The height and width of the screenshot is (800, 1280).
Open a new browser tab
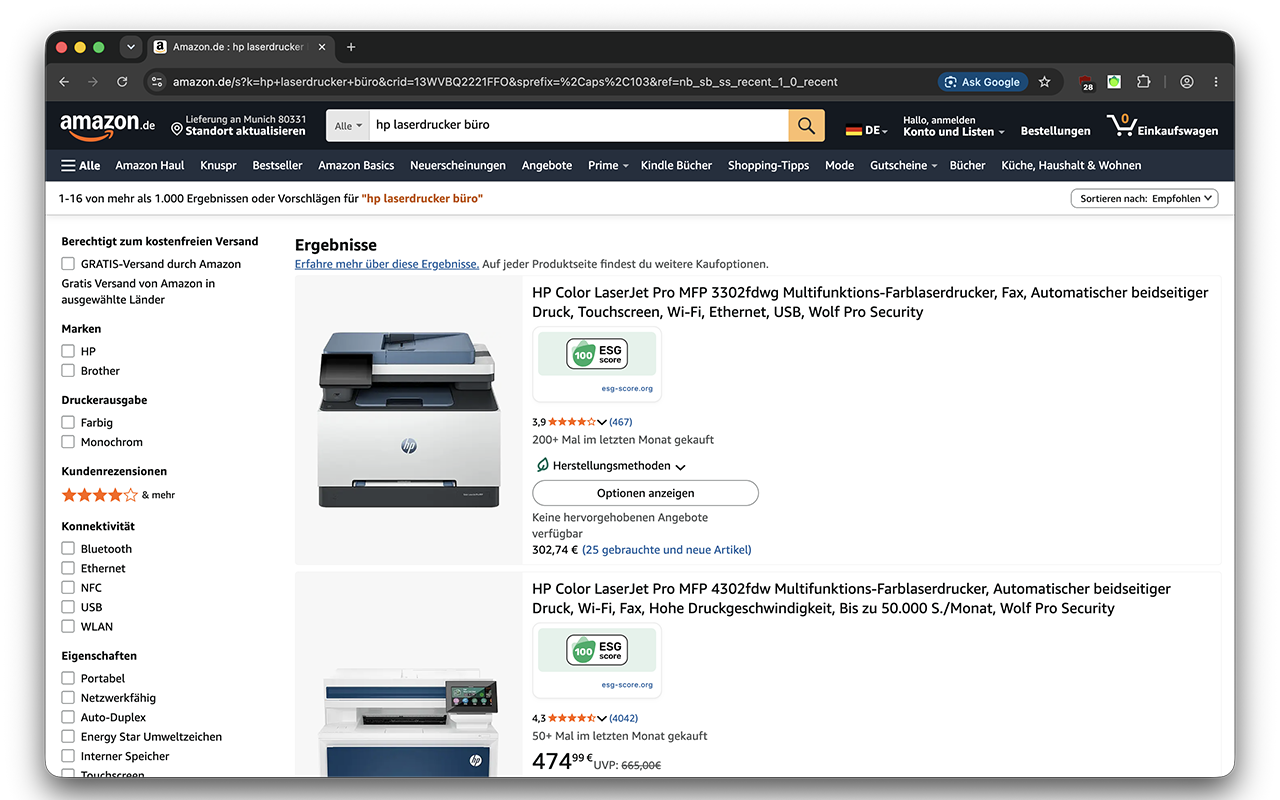pyautogui.click(x=351, y=47)
